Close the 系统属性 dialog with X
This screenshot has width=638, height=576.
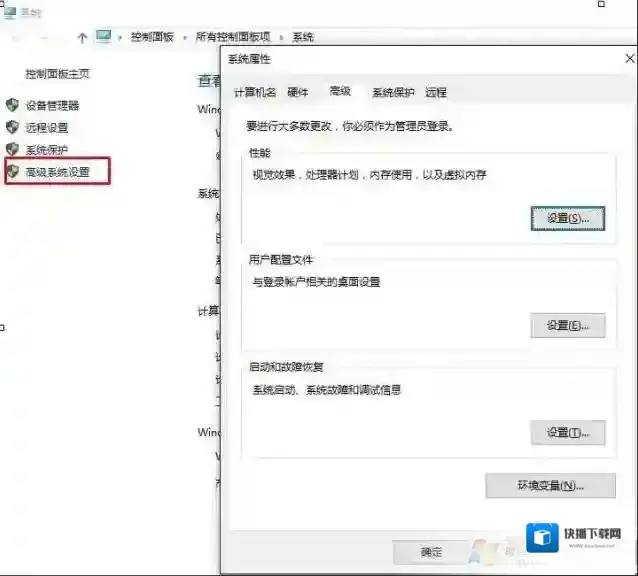pyautogui.click(x=629, y=59)
